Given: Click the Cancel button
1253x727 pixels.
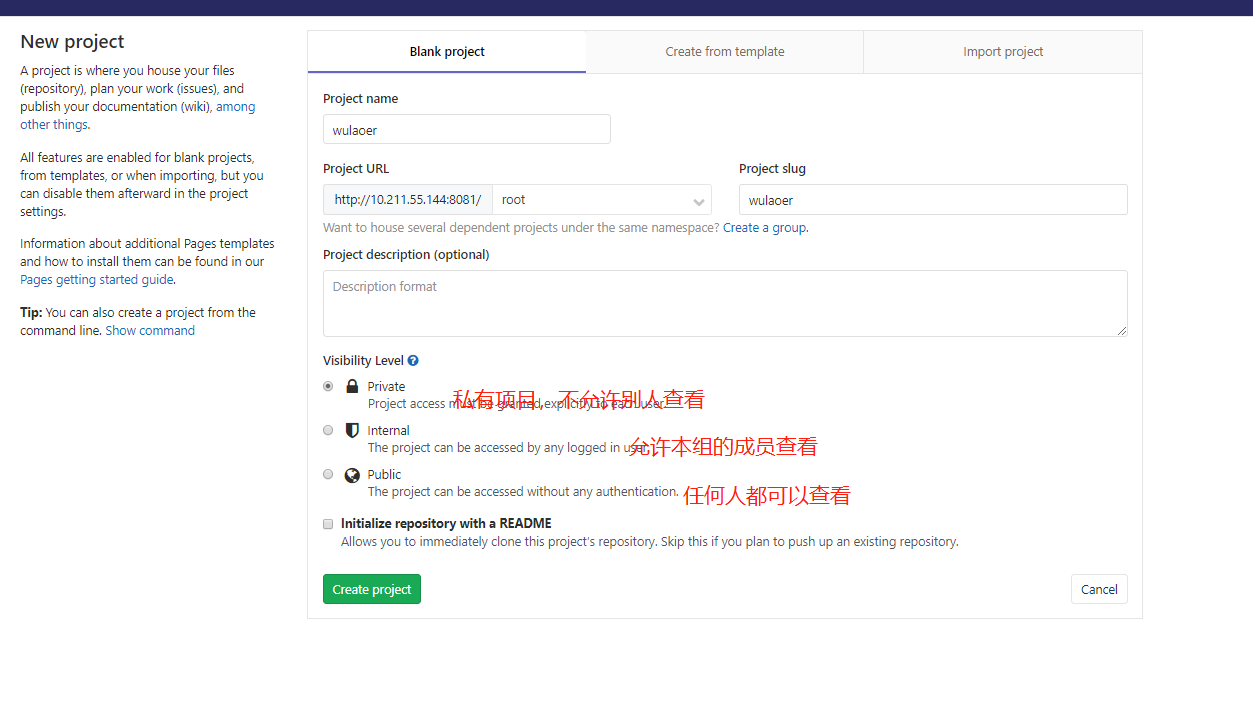Looking at the screenshot, I should (x=1099, y=589).
